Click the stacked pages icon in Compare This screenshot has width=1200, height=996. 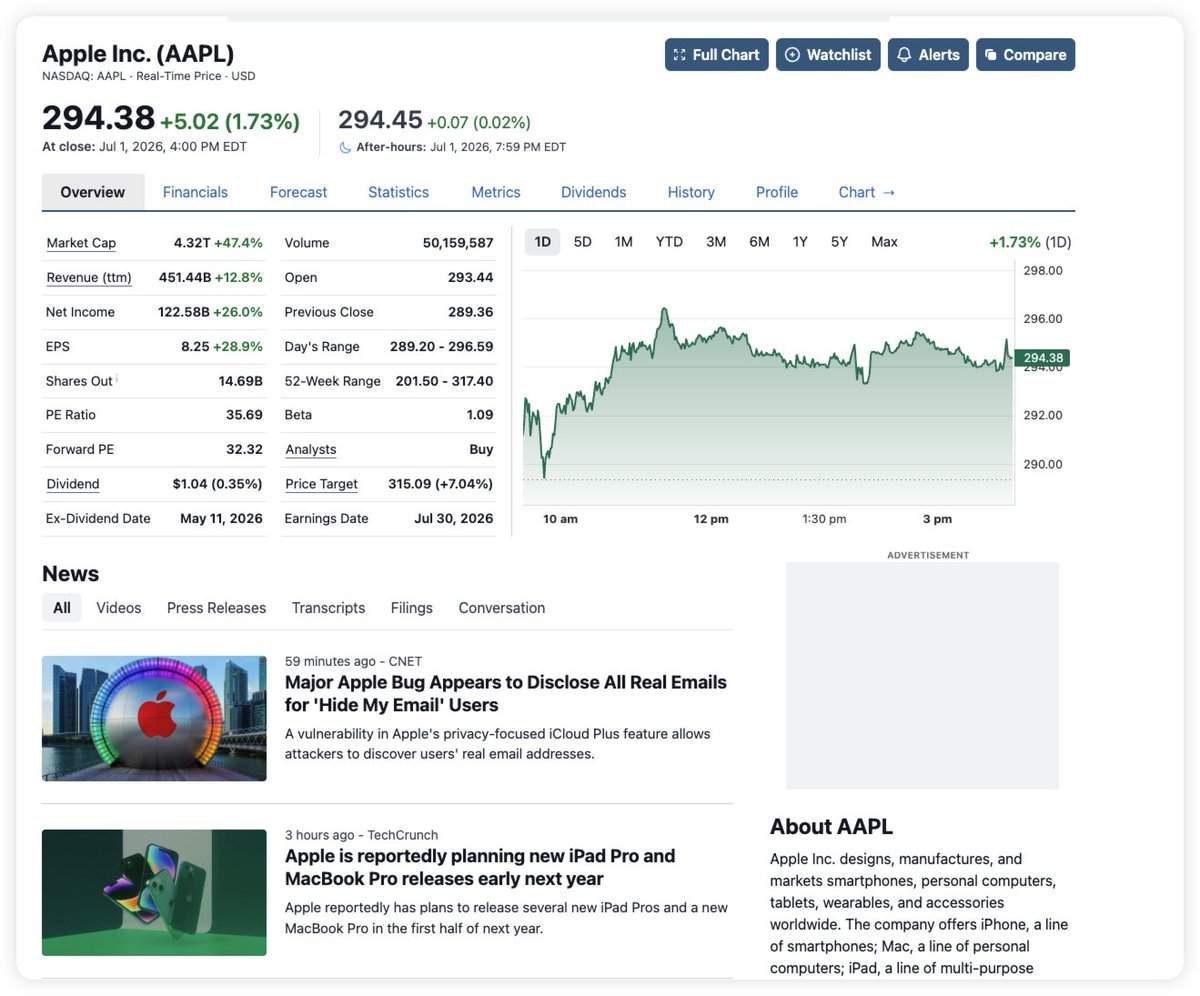click(x=990, y=55)
